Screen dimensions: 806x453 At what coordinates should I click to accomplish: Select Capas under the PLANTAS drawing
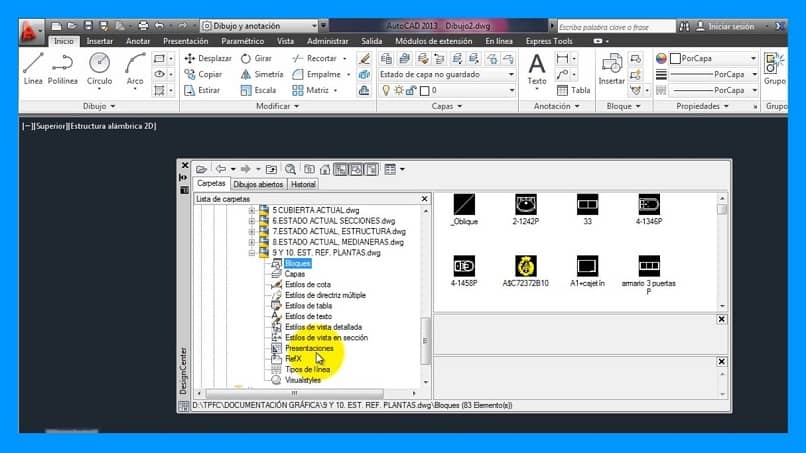295,274
